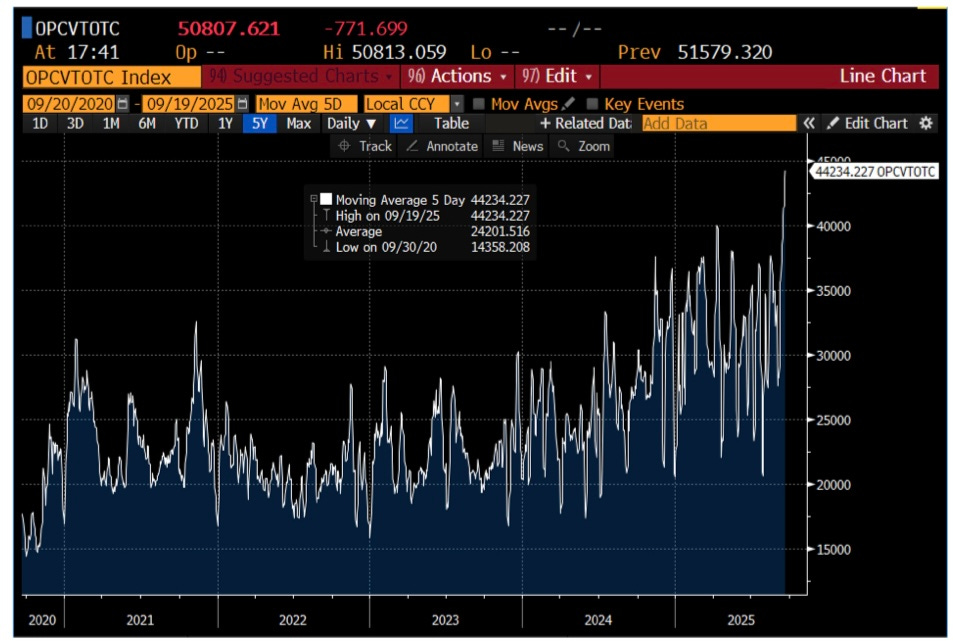Expand the Local CCY currency dropdown
This screenshot has width=953, height=641.
[458, 104]
